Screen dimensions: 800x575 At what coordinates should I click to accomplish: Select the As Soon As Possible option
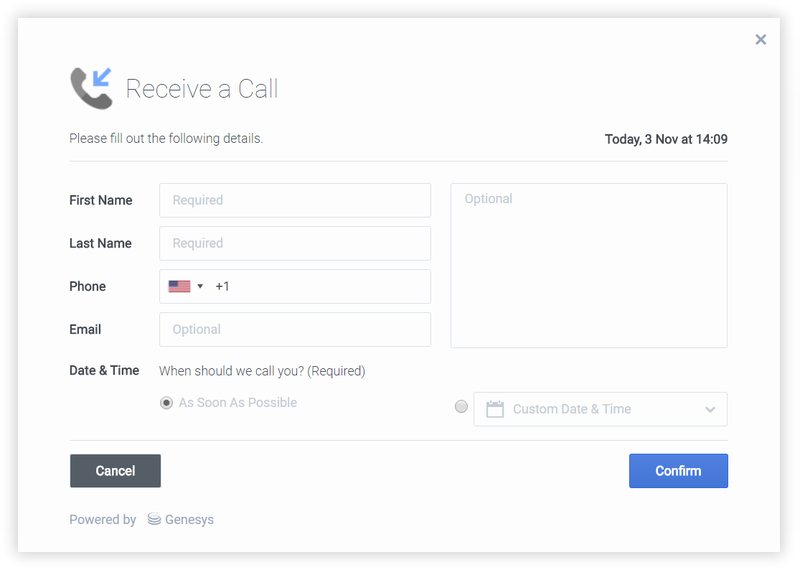pyautogui.click(x=166, y=403)
